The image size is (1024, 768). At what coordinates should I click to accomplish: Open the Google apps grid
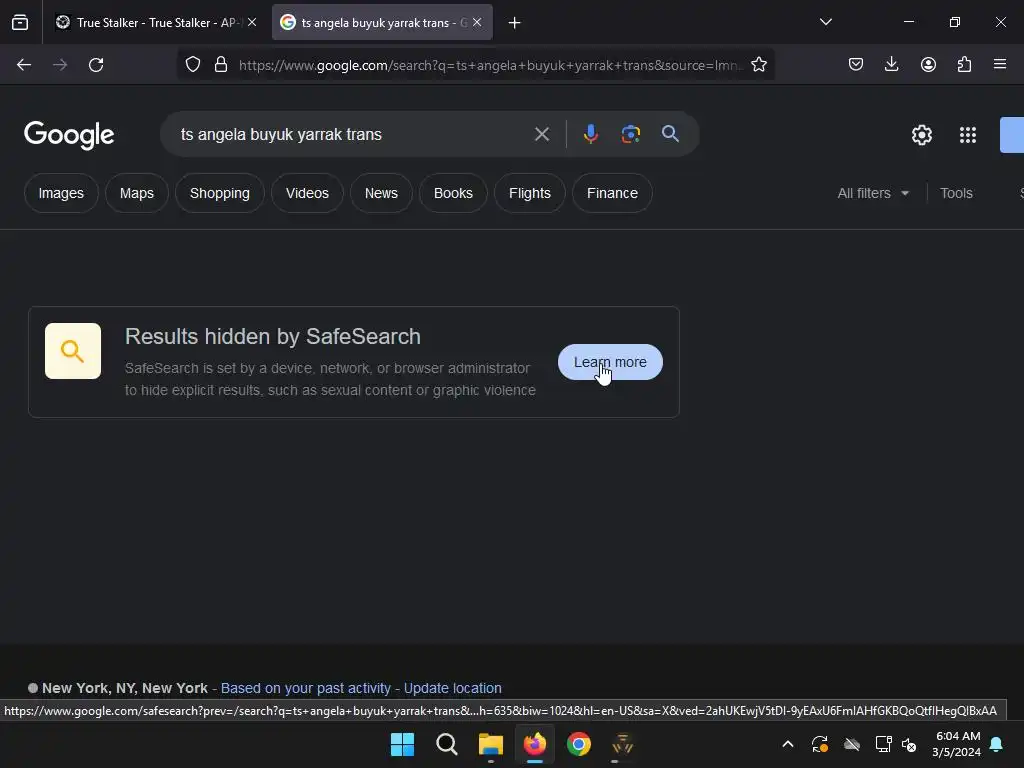pyautogui.click(x=968, y=135)
